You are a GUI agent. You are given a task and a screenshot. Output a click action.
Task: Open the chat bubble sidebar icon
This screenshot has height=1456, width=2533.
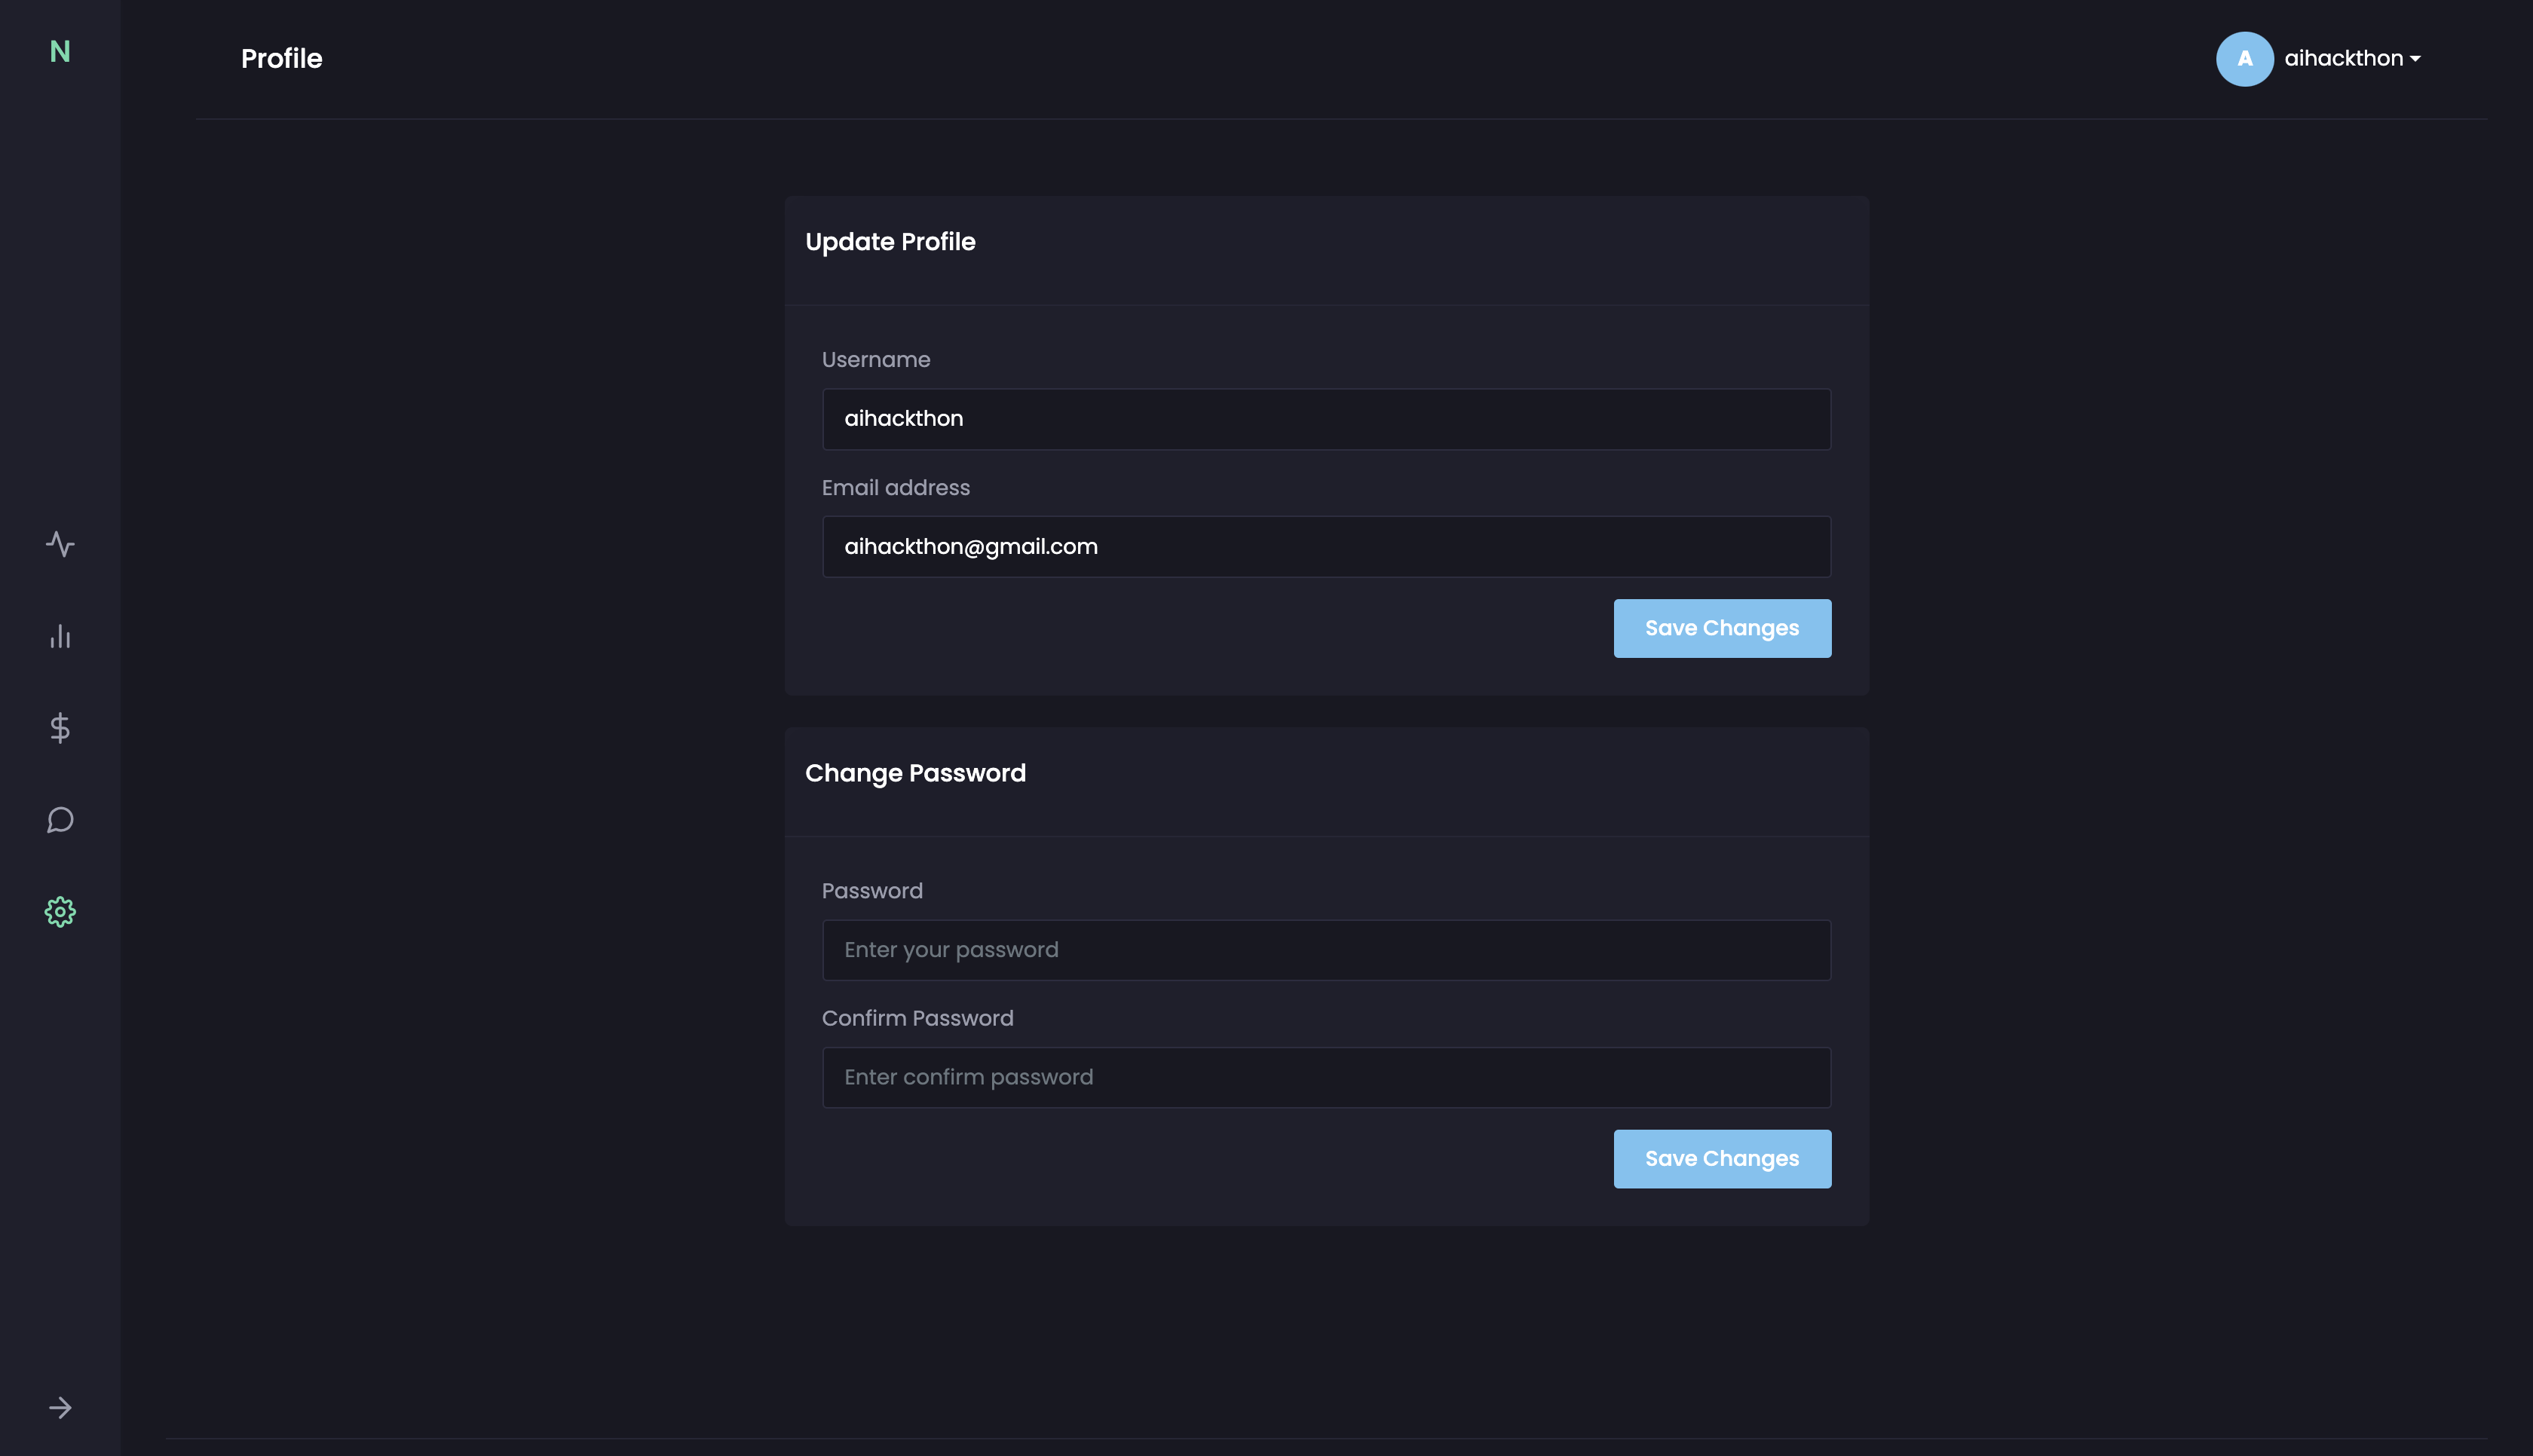click(60, 820)
